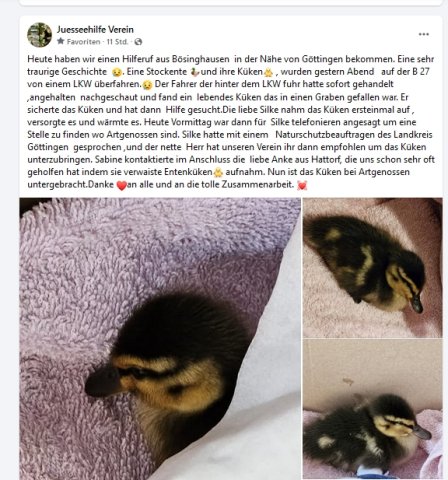The image size is (448, 480).
Task: Click crying emoji after 'überfahren.'
Action: (x=148, y=85)
